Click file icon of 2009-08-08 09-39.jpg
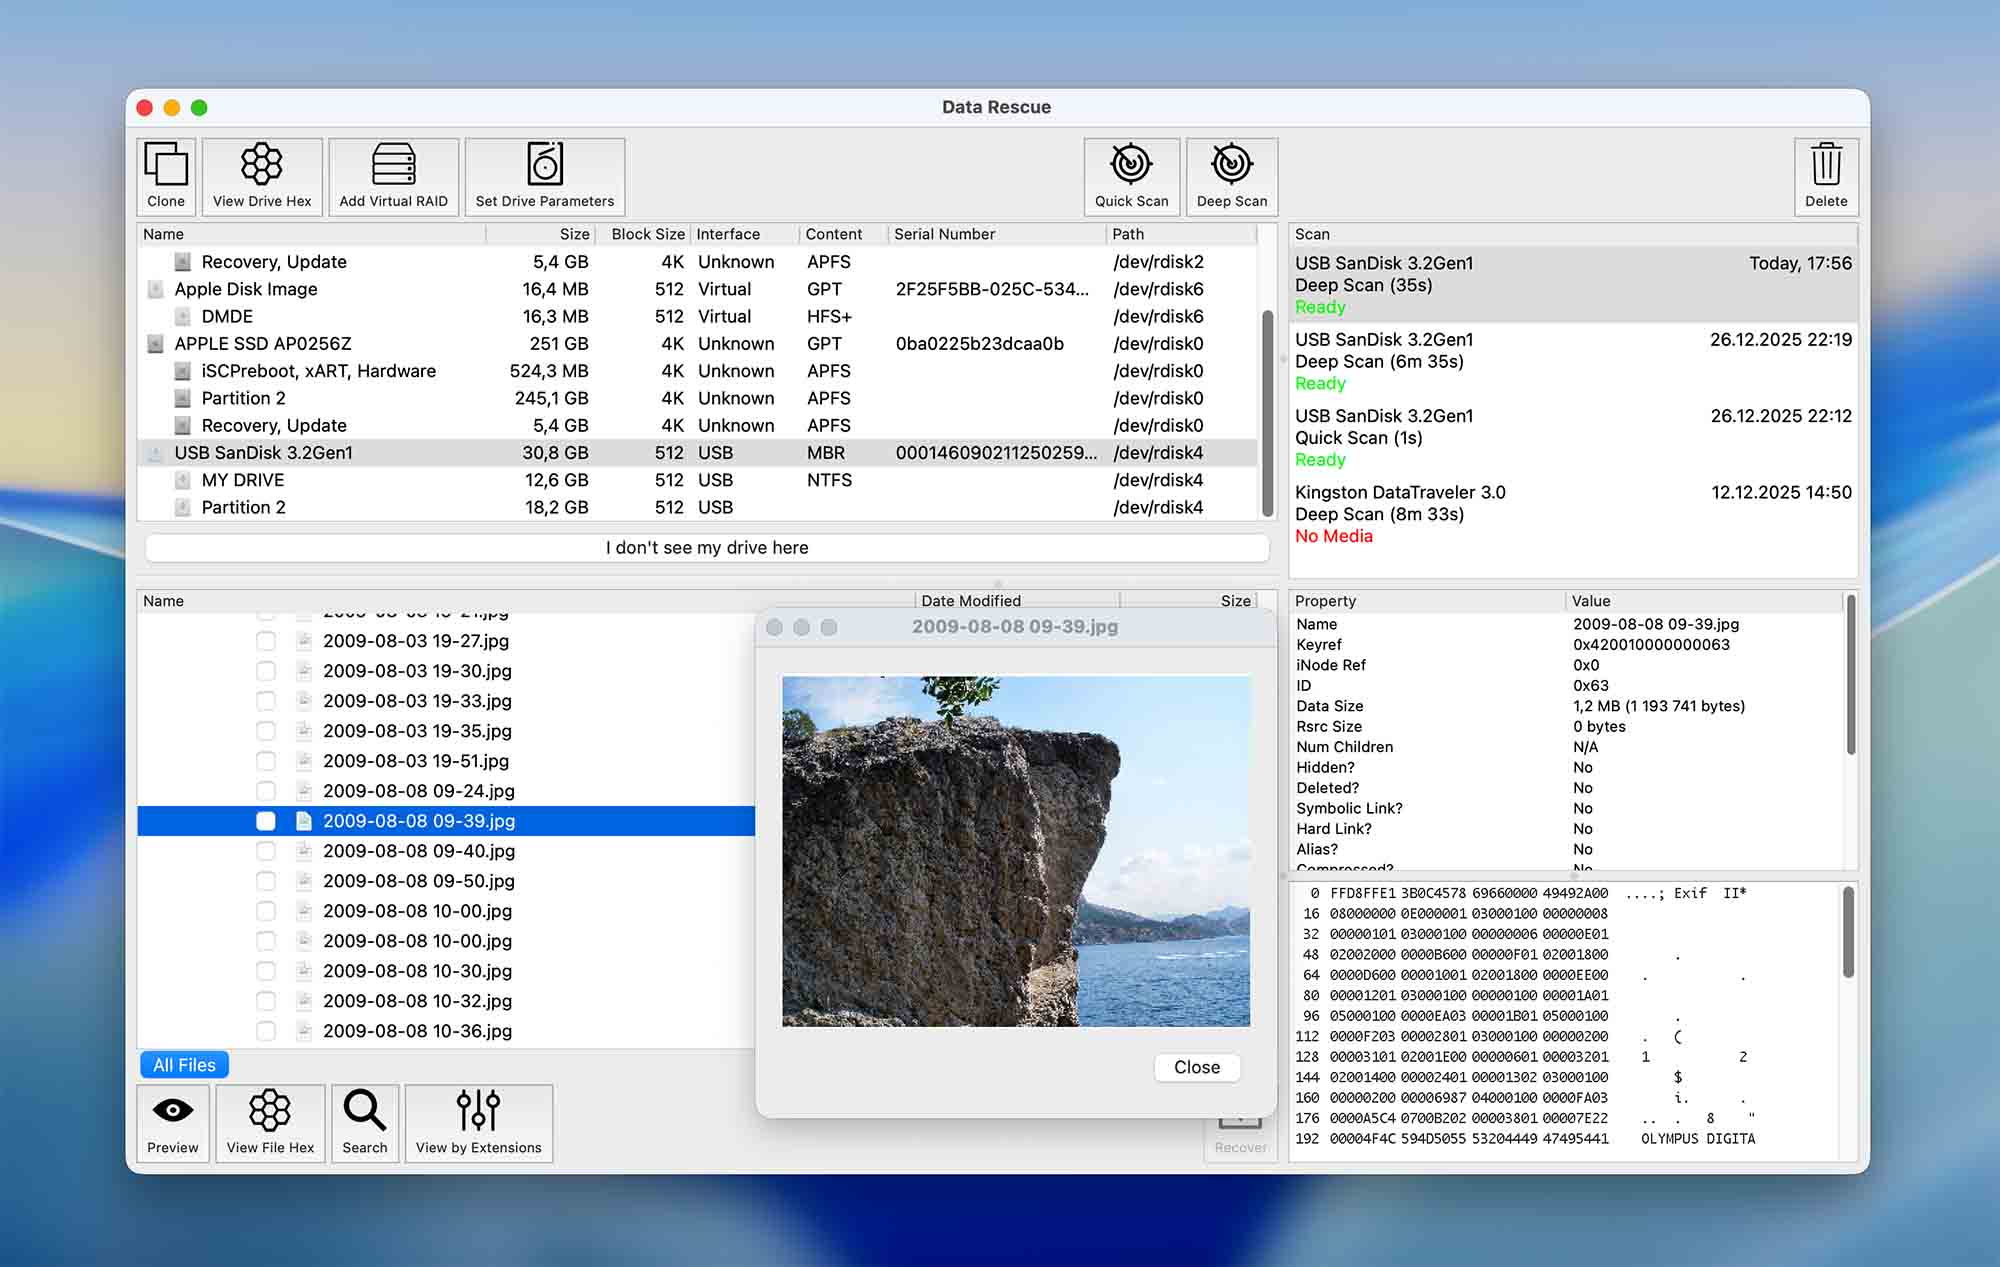The width and height of the screenshot is (2000, 1267). pyautogui.click(x=304, y=821)
